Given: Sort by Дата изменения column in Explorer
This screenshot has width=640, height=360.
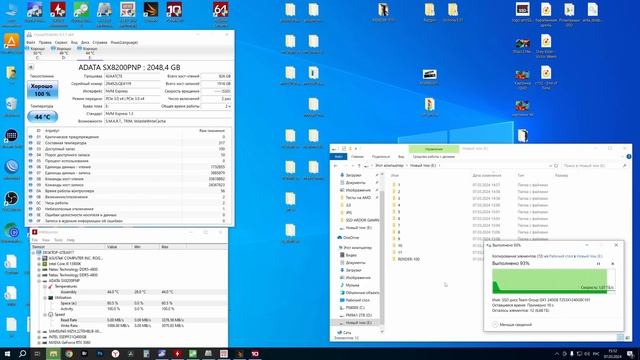Looking at the screenshot, I should [x=487, y=176].
